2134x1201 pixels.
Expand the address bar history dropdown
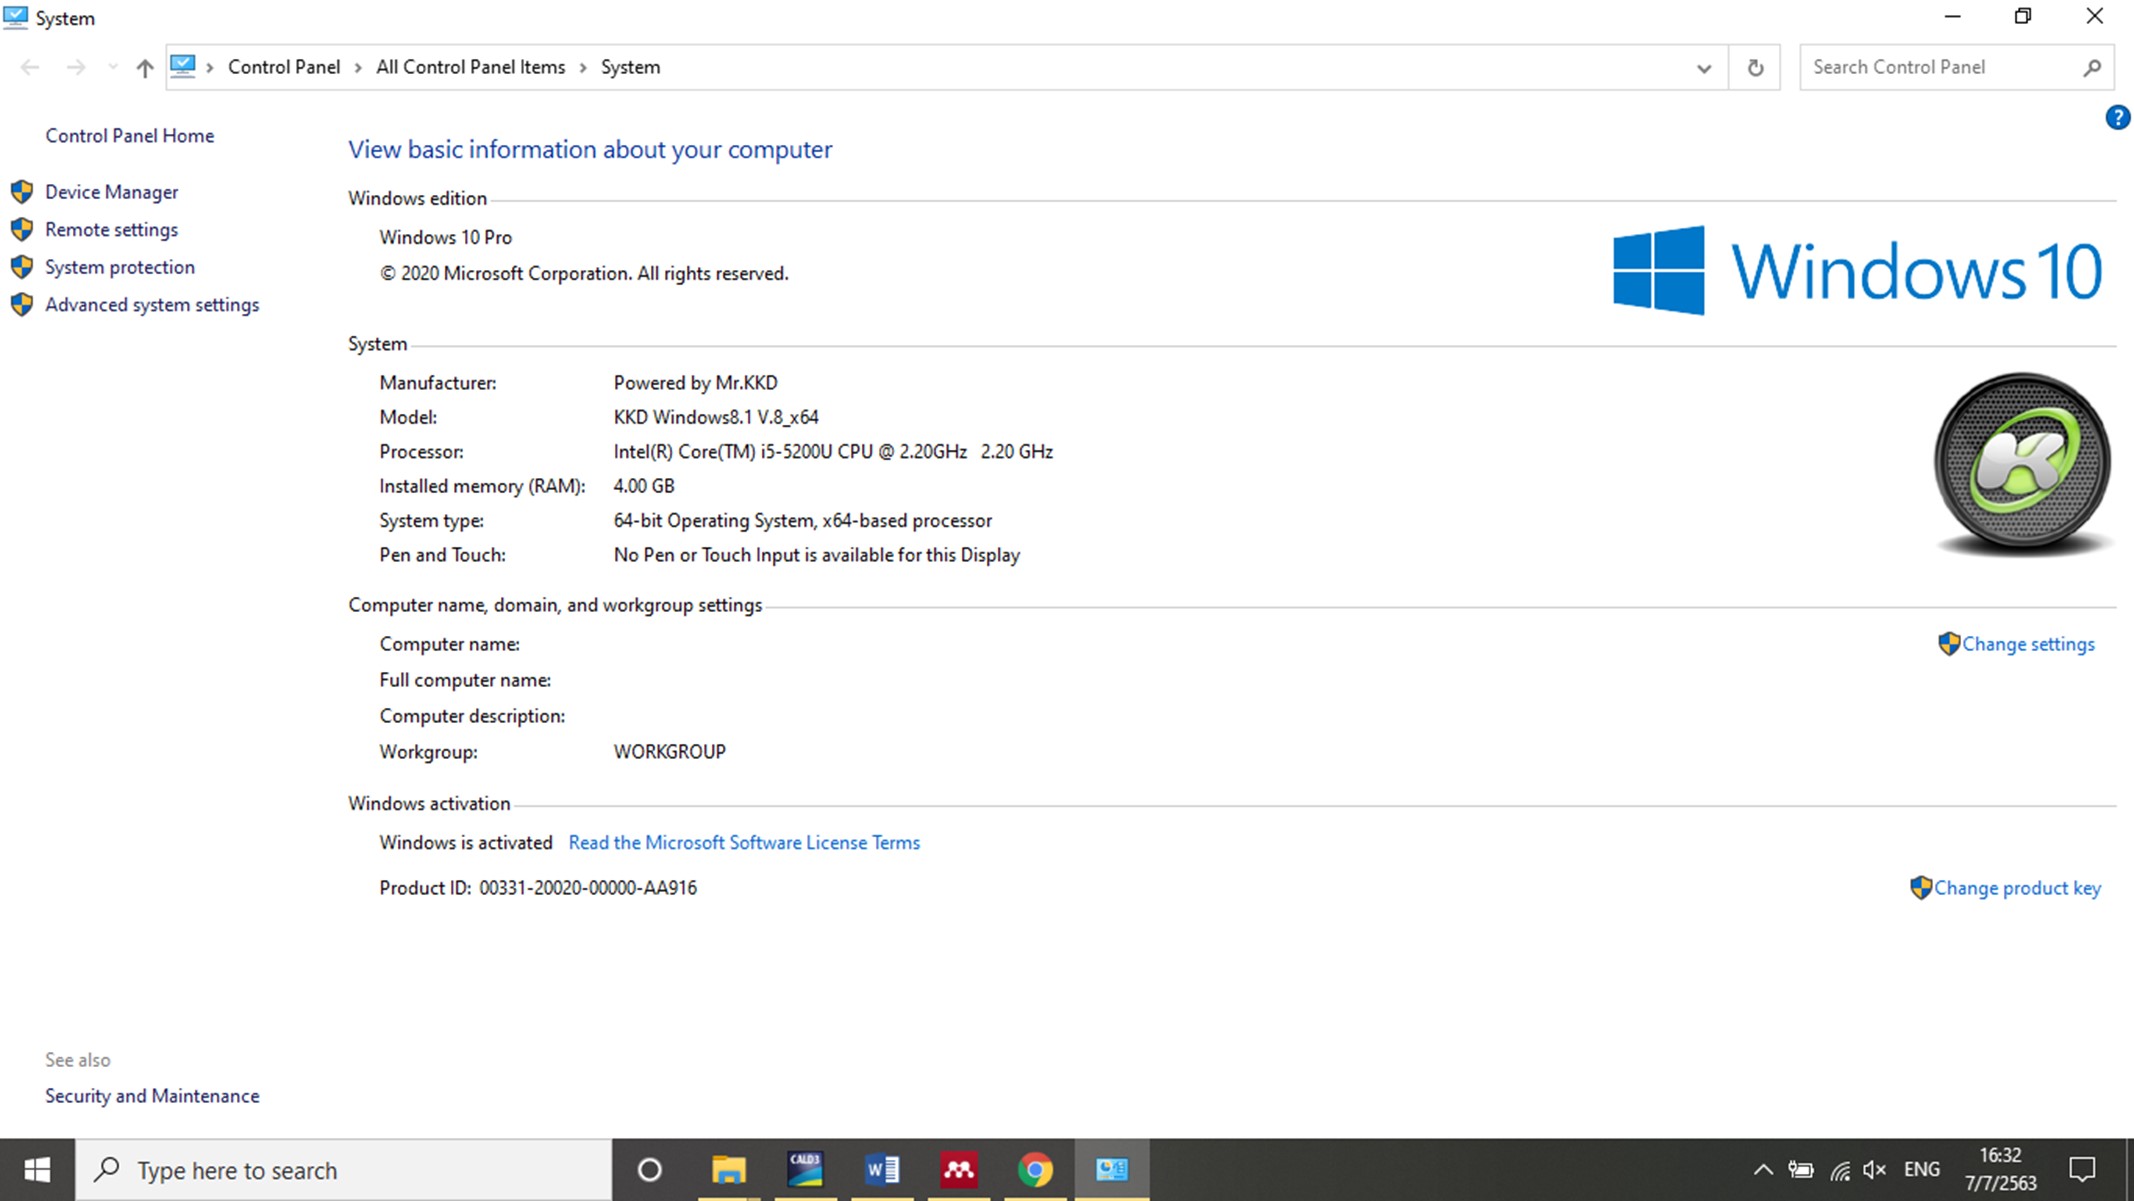[1703, 68]
